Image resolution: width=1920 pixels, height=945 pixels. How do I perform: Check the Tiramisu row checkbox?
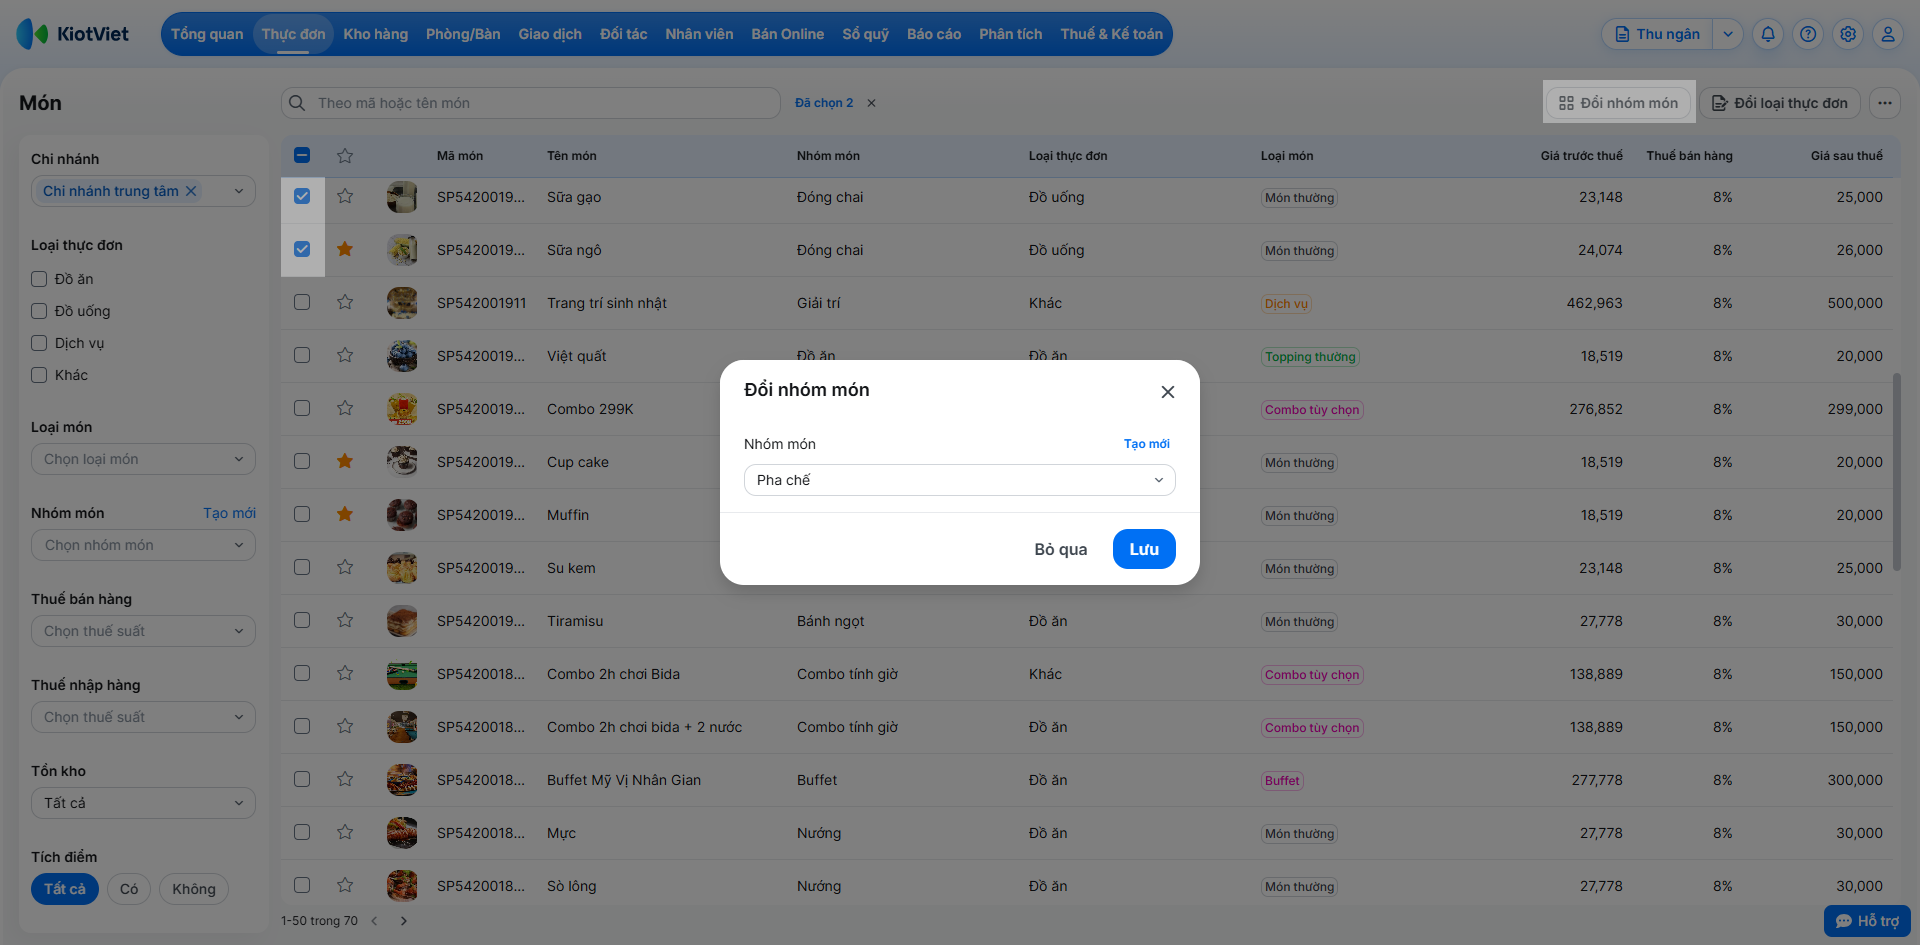302,620
